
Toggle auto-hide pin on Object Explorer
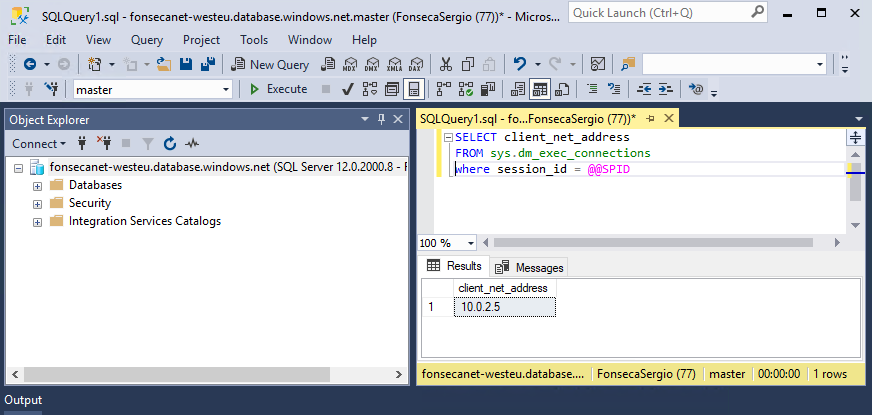point(382,119)
